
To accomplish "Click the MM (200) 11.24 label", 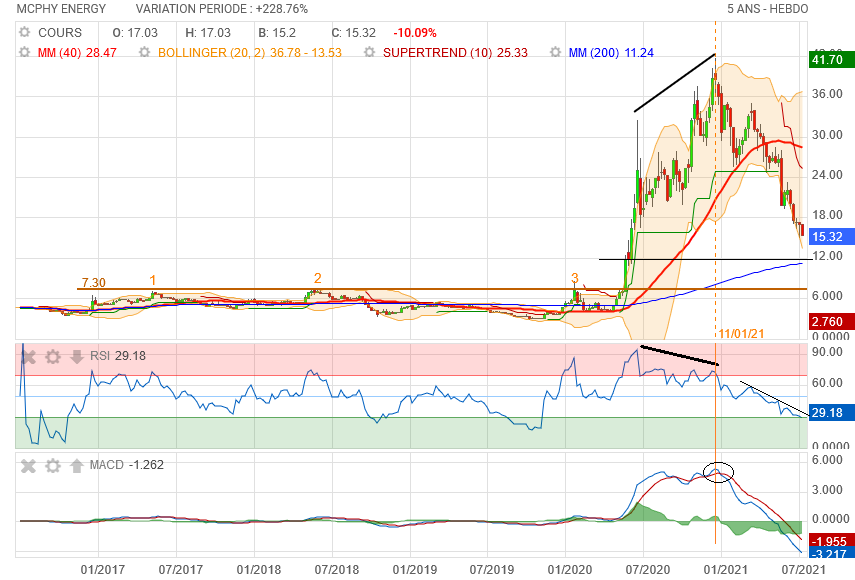I will (611, 53).
